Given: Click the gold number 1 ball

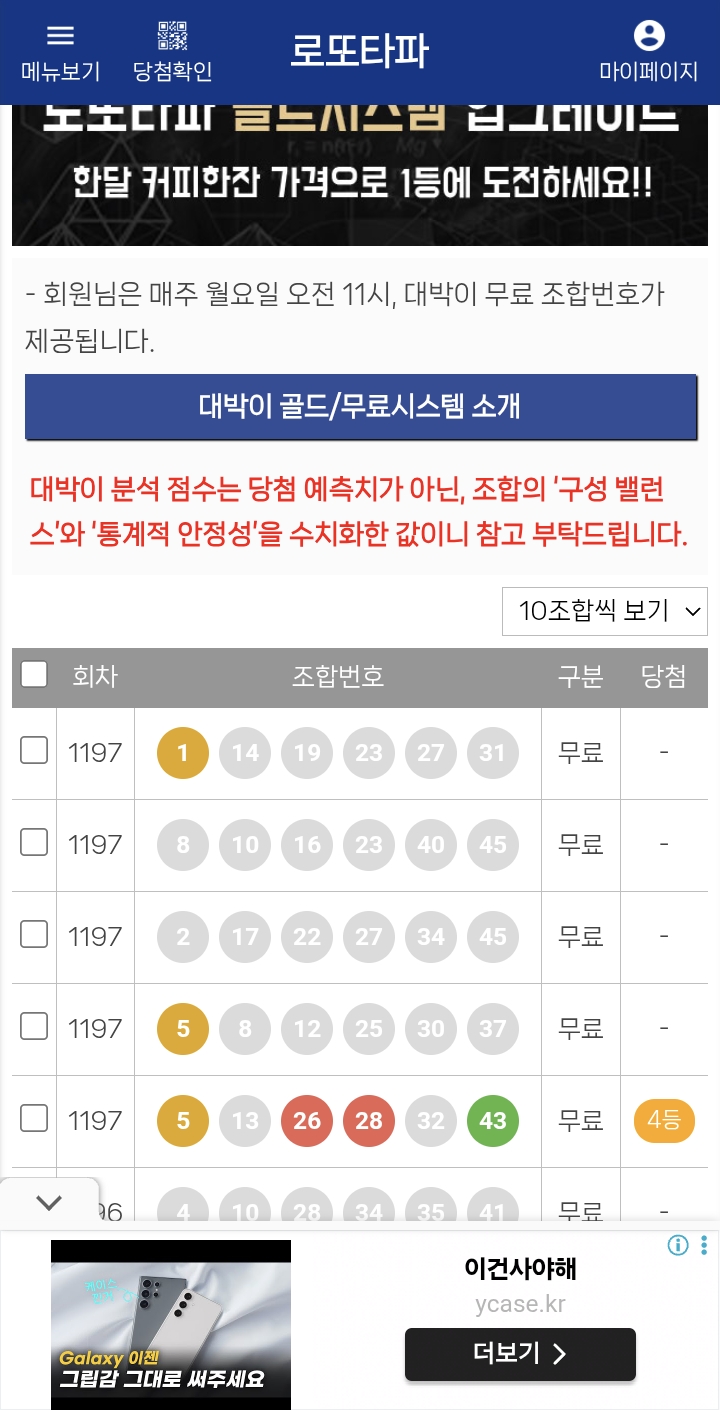Looking at the screenshot, I should [x=183, y=753].
